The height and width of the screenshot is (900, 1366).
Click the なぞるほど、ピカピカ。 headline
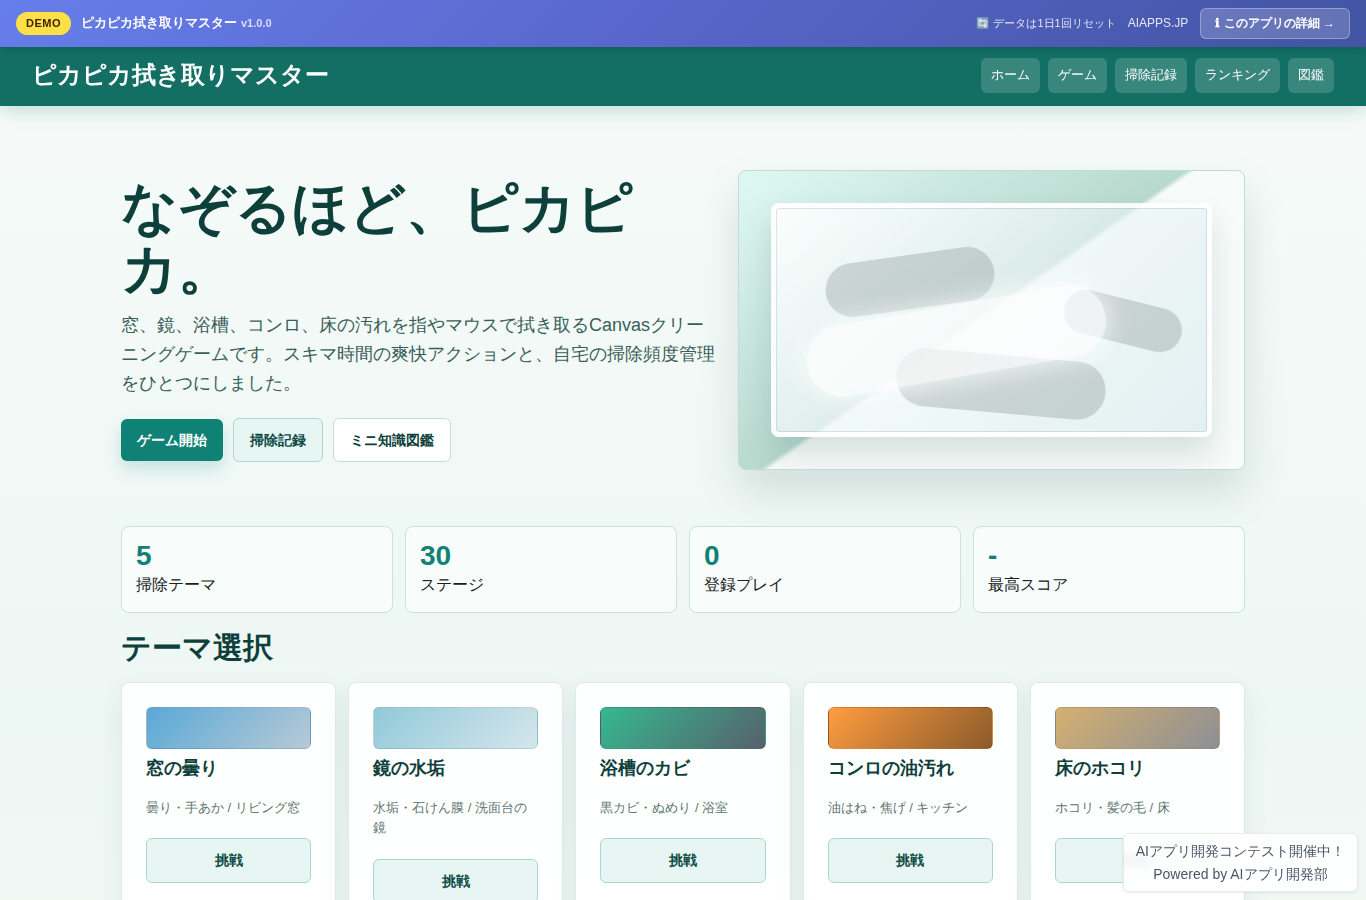[378, 238]
